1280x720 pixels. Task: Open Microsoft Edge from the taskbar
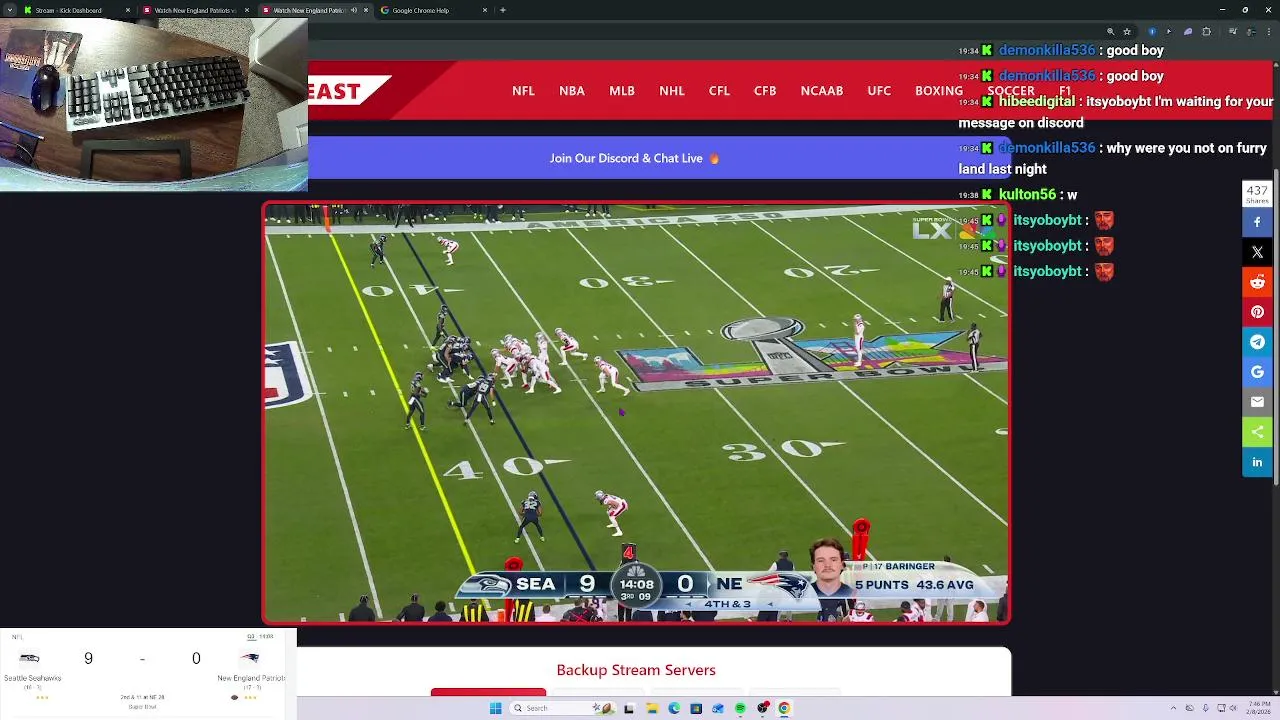[674, 708]
